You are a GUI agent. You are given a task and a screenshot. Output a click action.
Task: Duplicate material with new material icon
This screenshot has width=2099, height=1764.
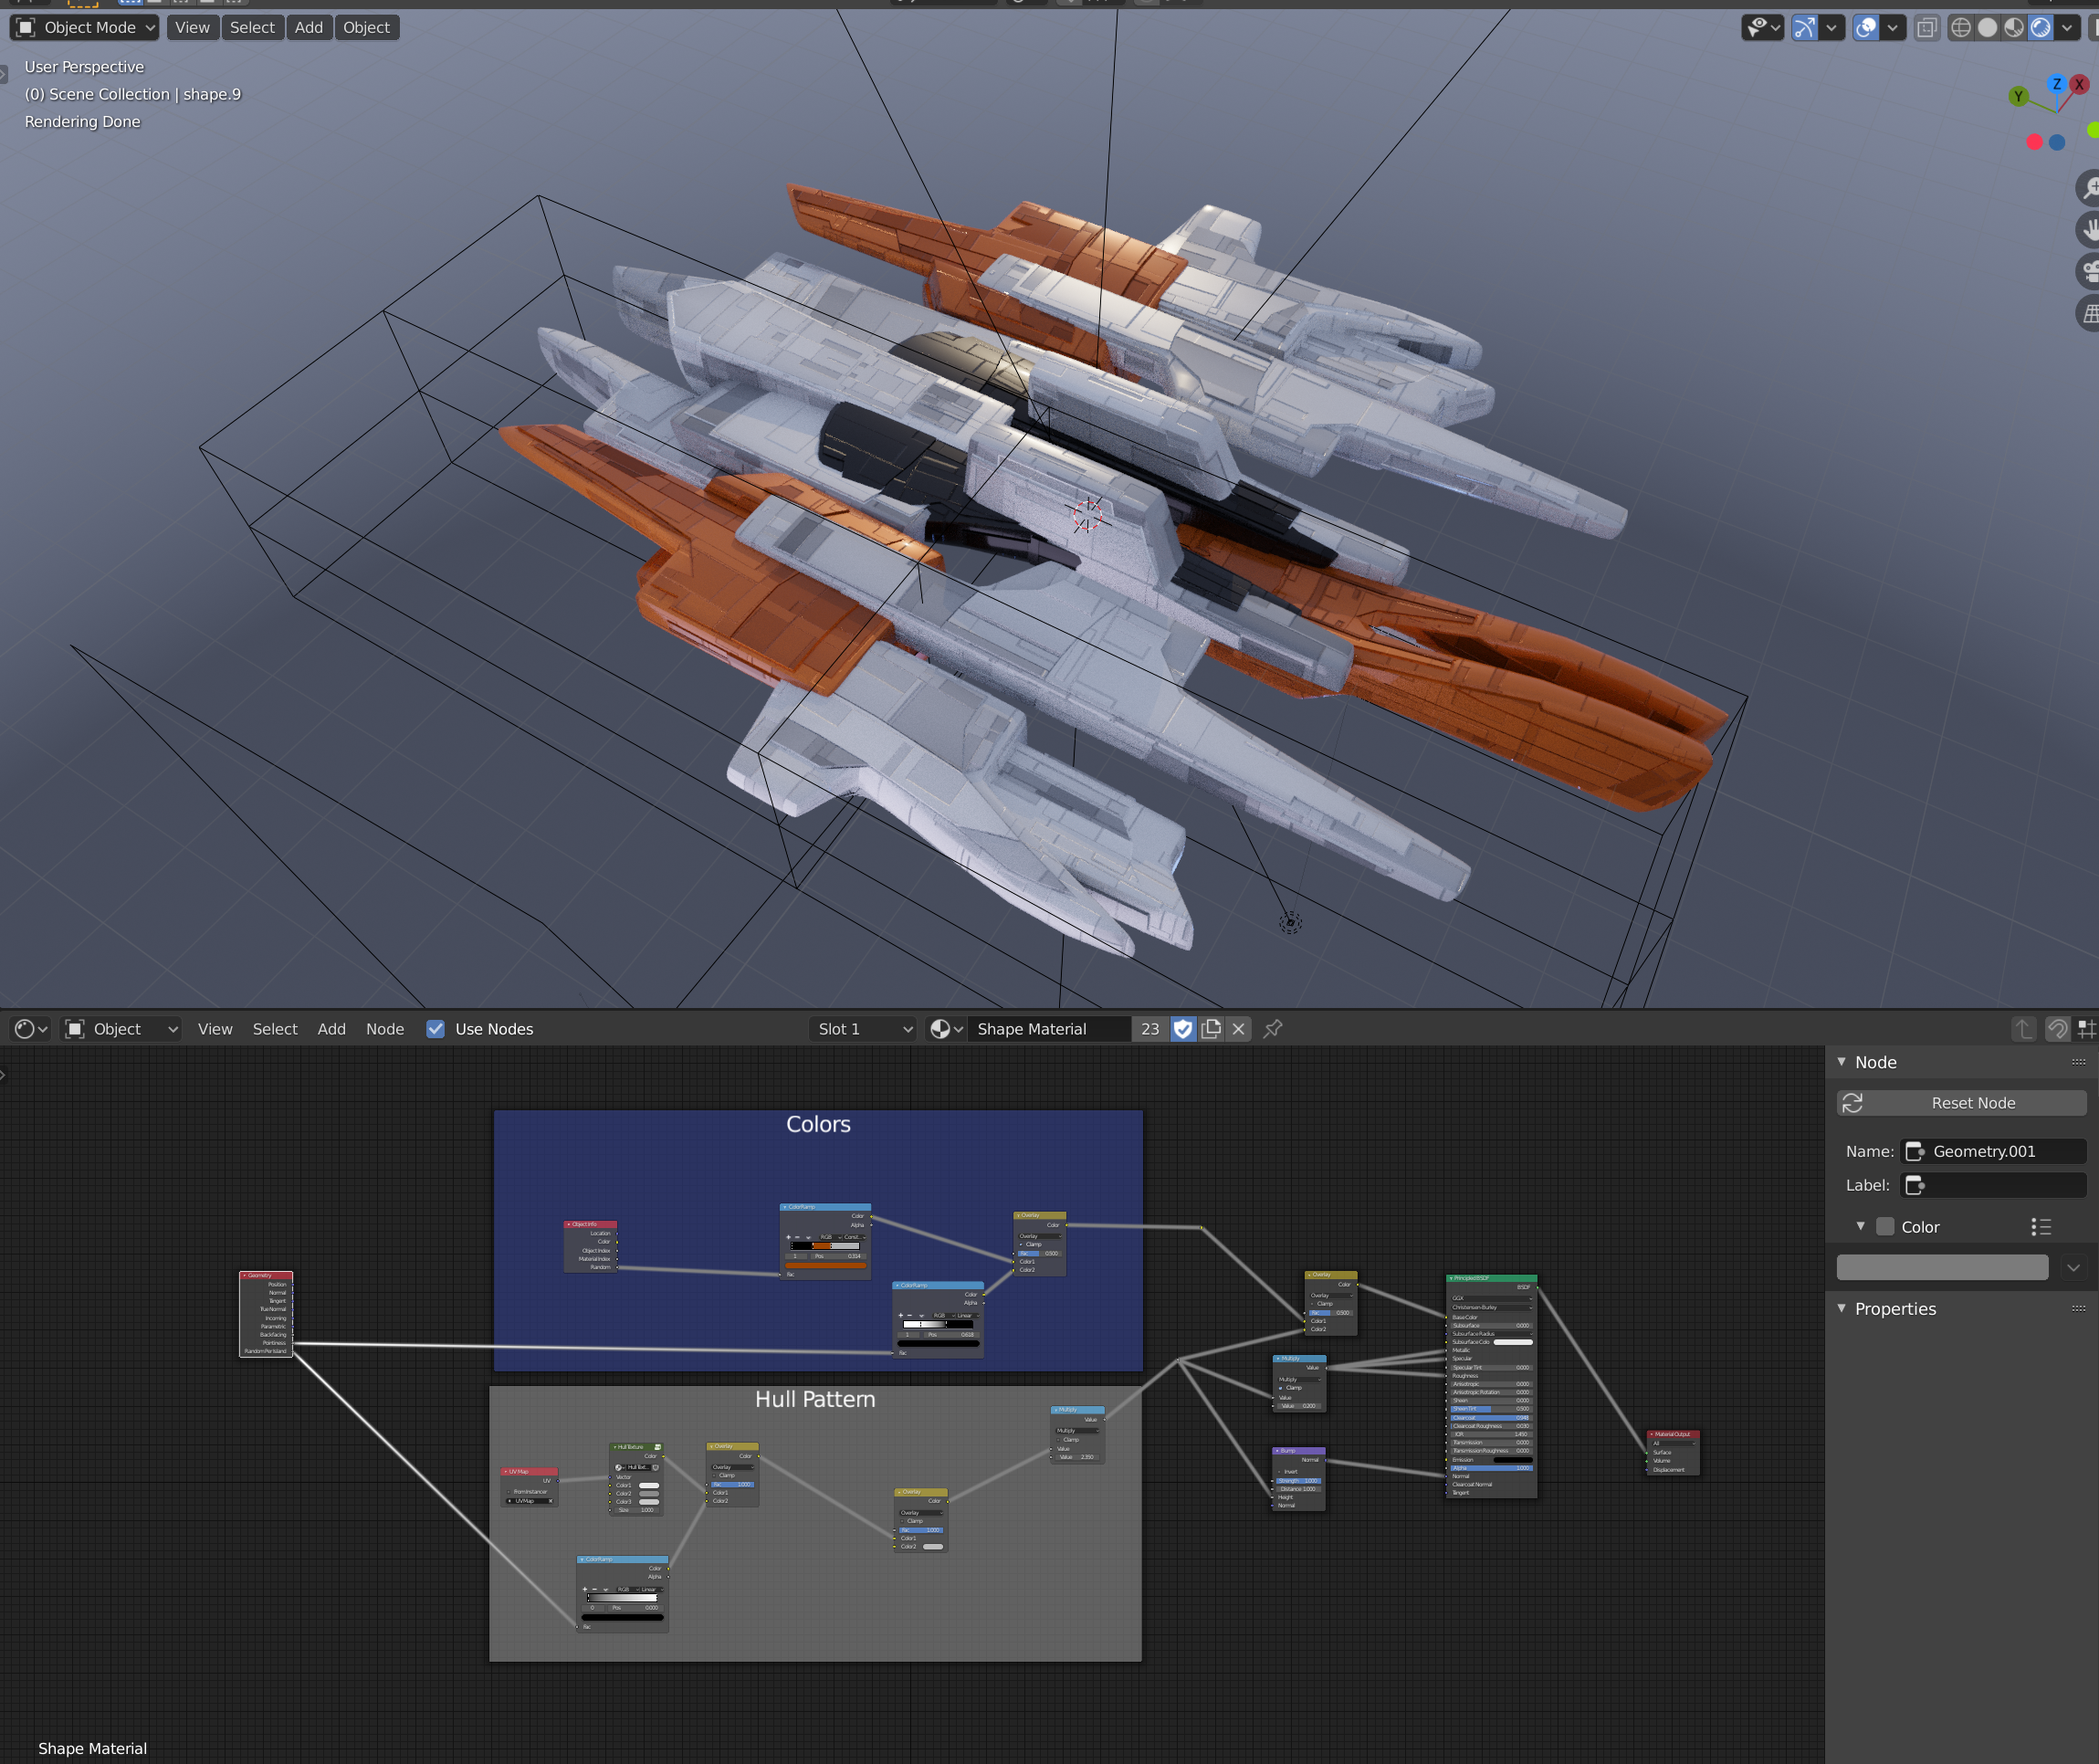[x=1211, y=1029]
